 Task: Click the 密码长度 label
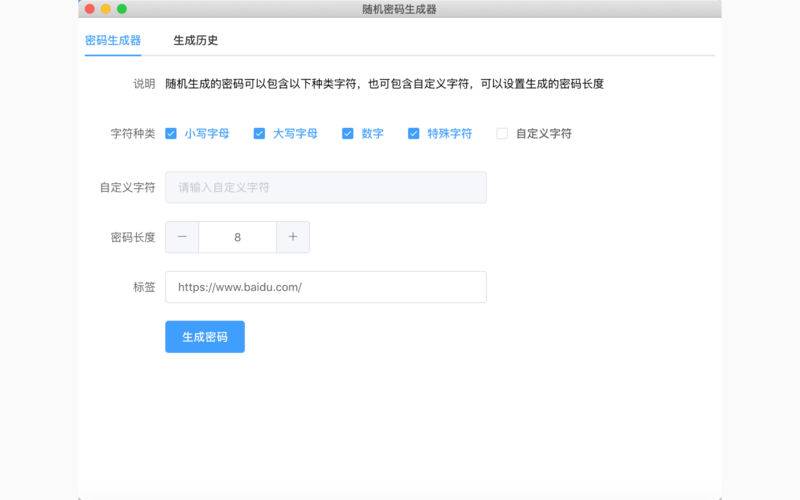tap(133, 237)
